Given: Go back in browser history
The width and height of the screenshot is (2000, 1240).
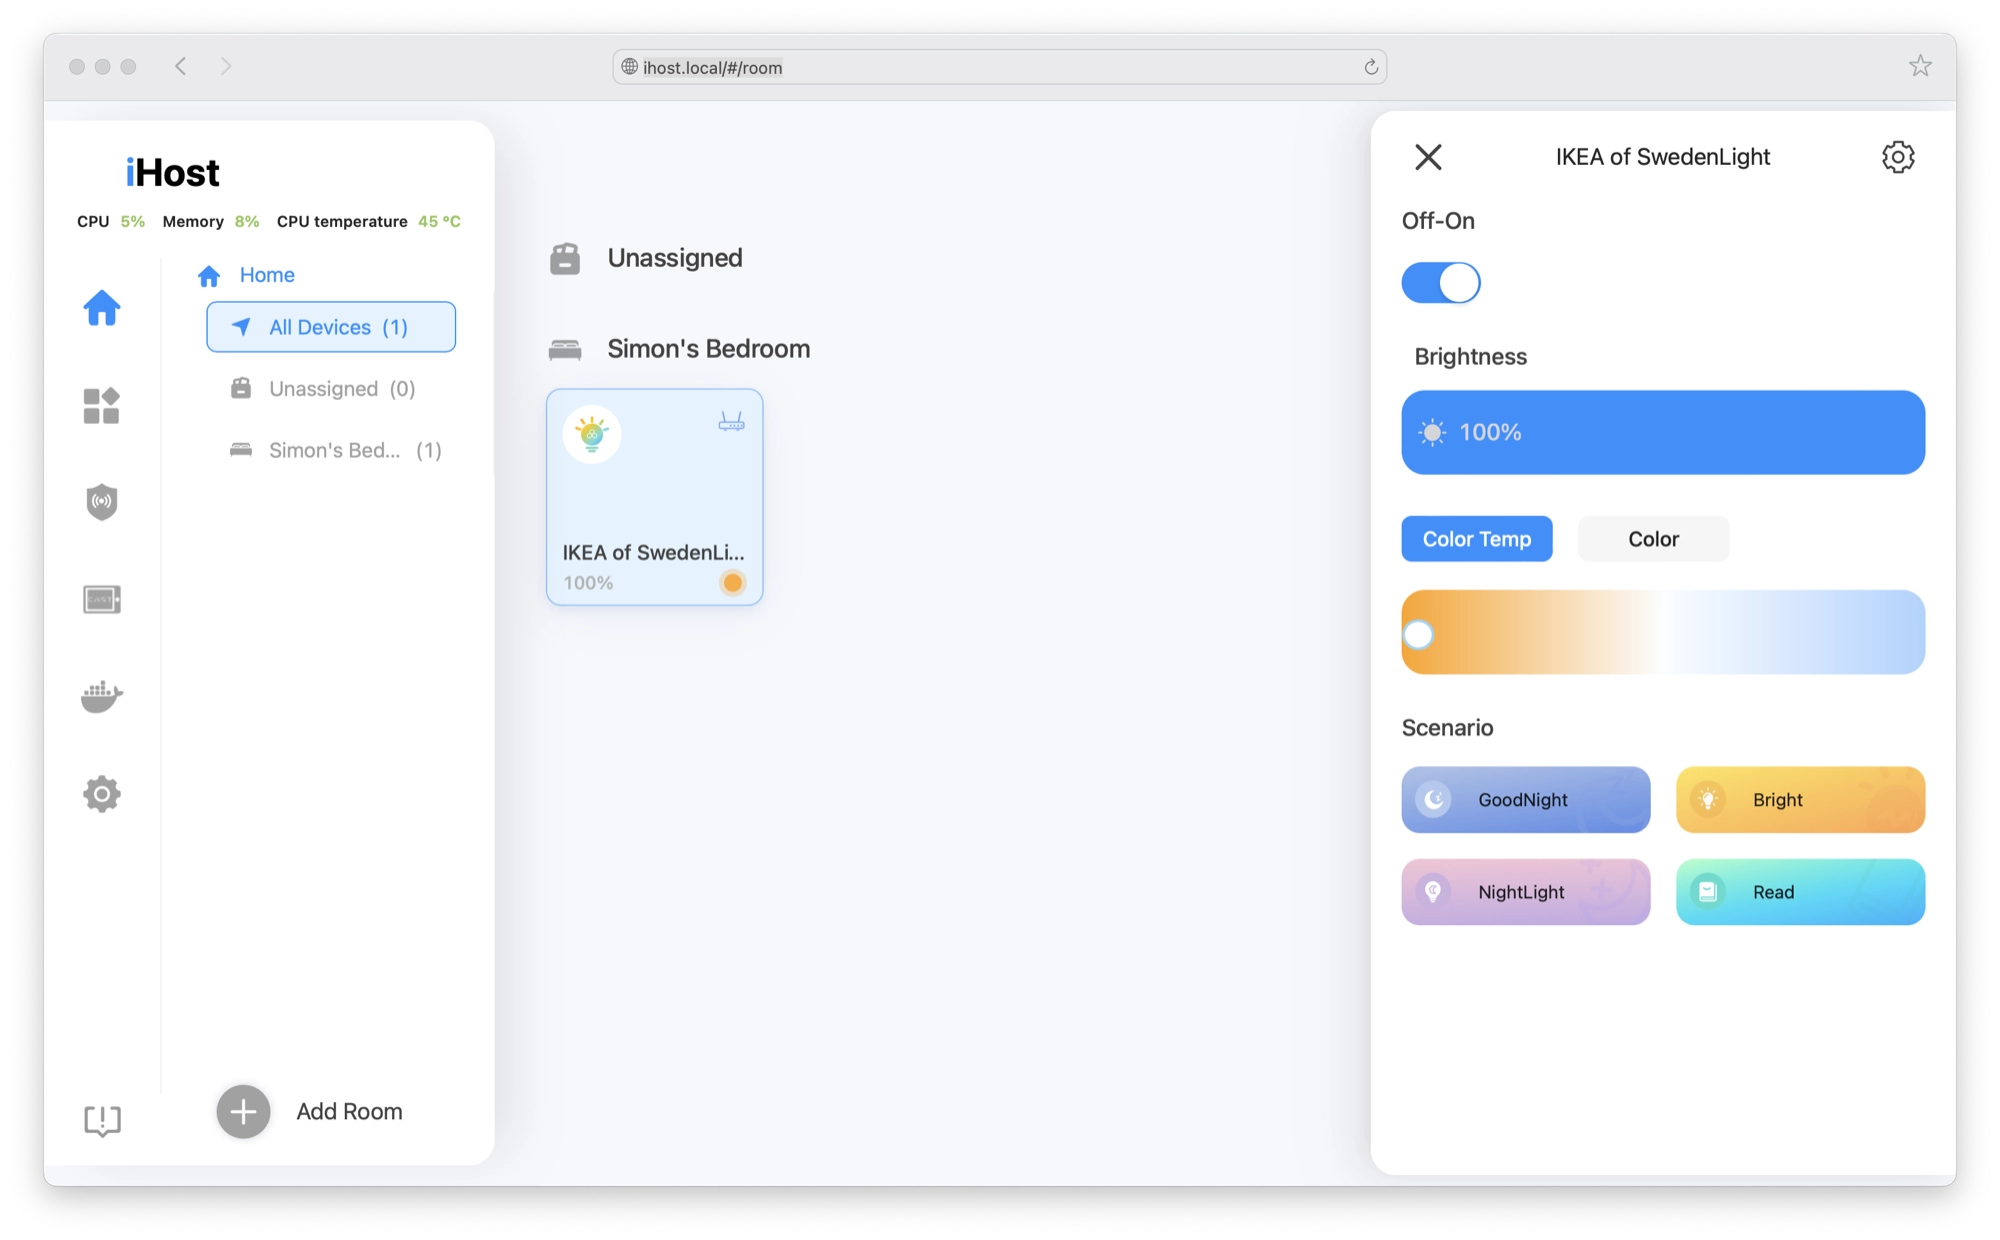Looking at the screenshot, I should tap(181, 66).
